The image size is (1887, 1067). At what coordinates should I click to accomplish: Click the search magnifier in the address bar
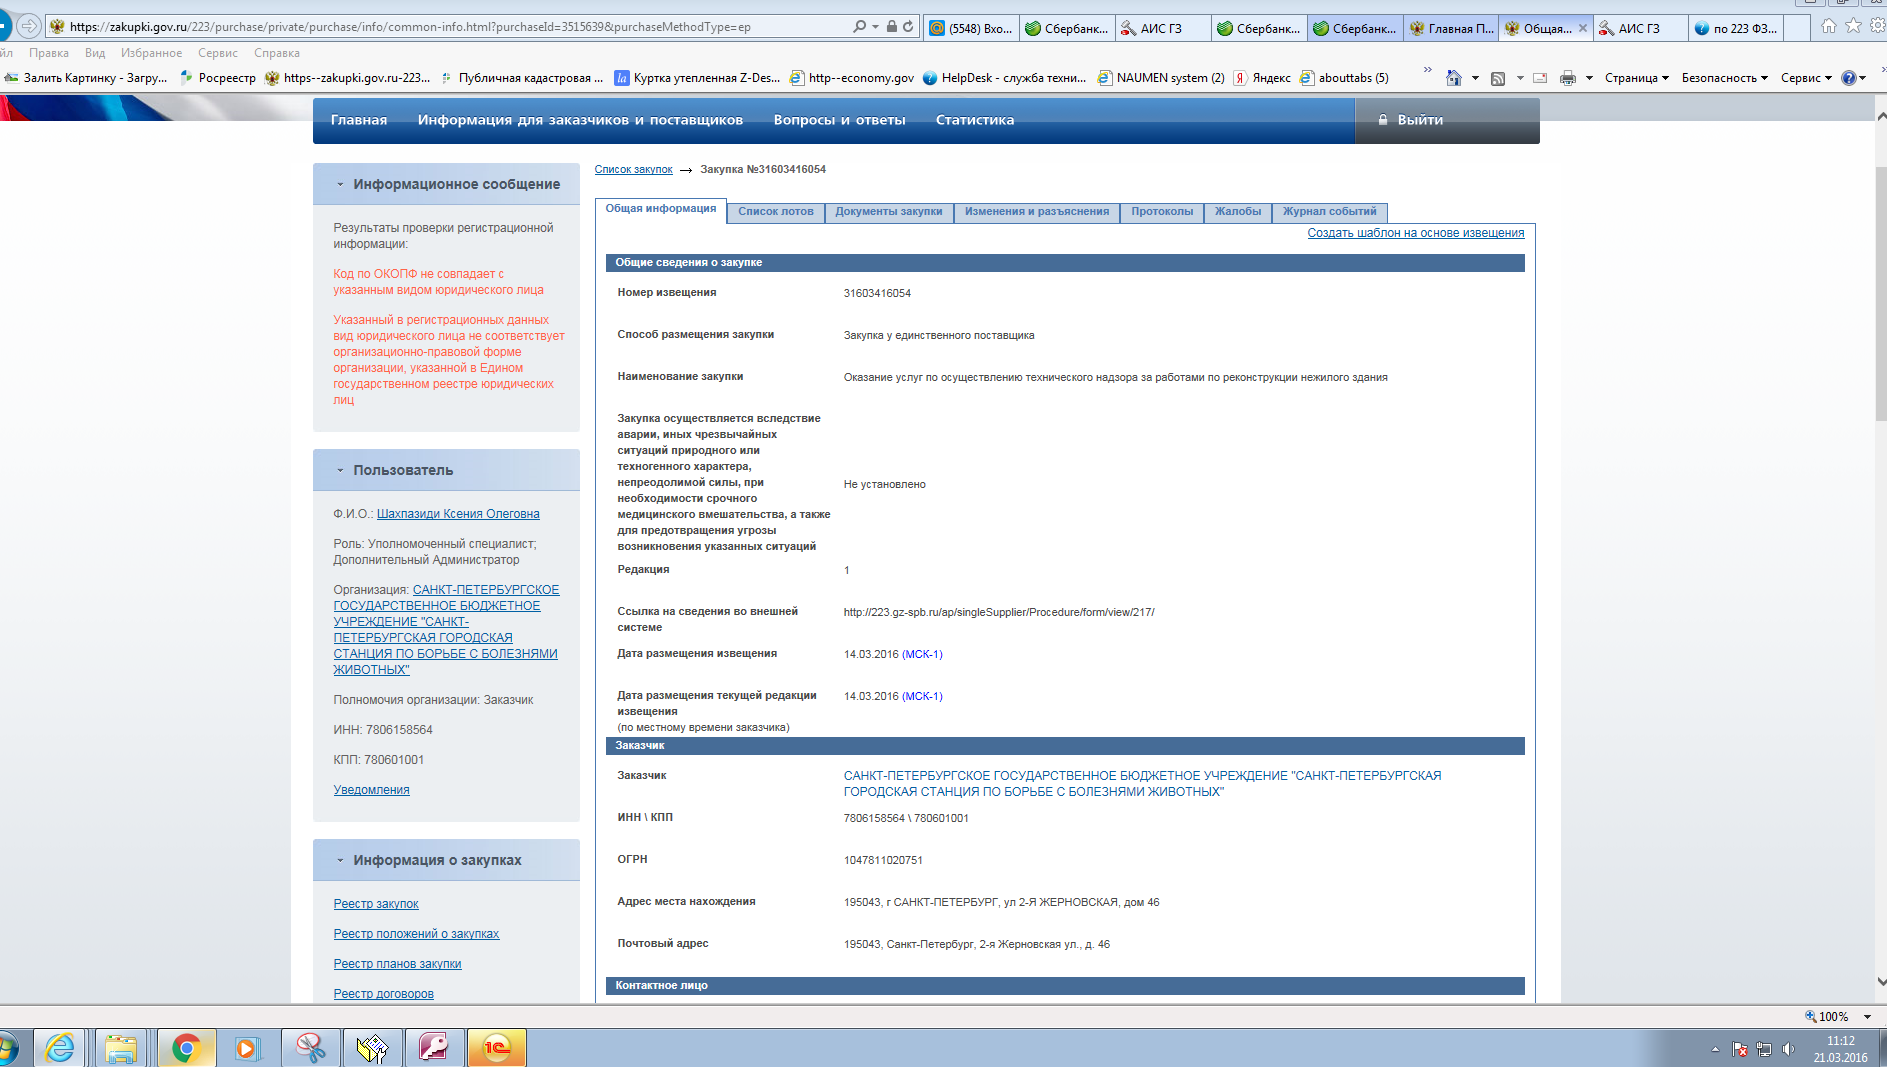859,27
